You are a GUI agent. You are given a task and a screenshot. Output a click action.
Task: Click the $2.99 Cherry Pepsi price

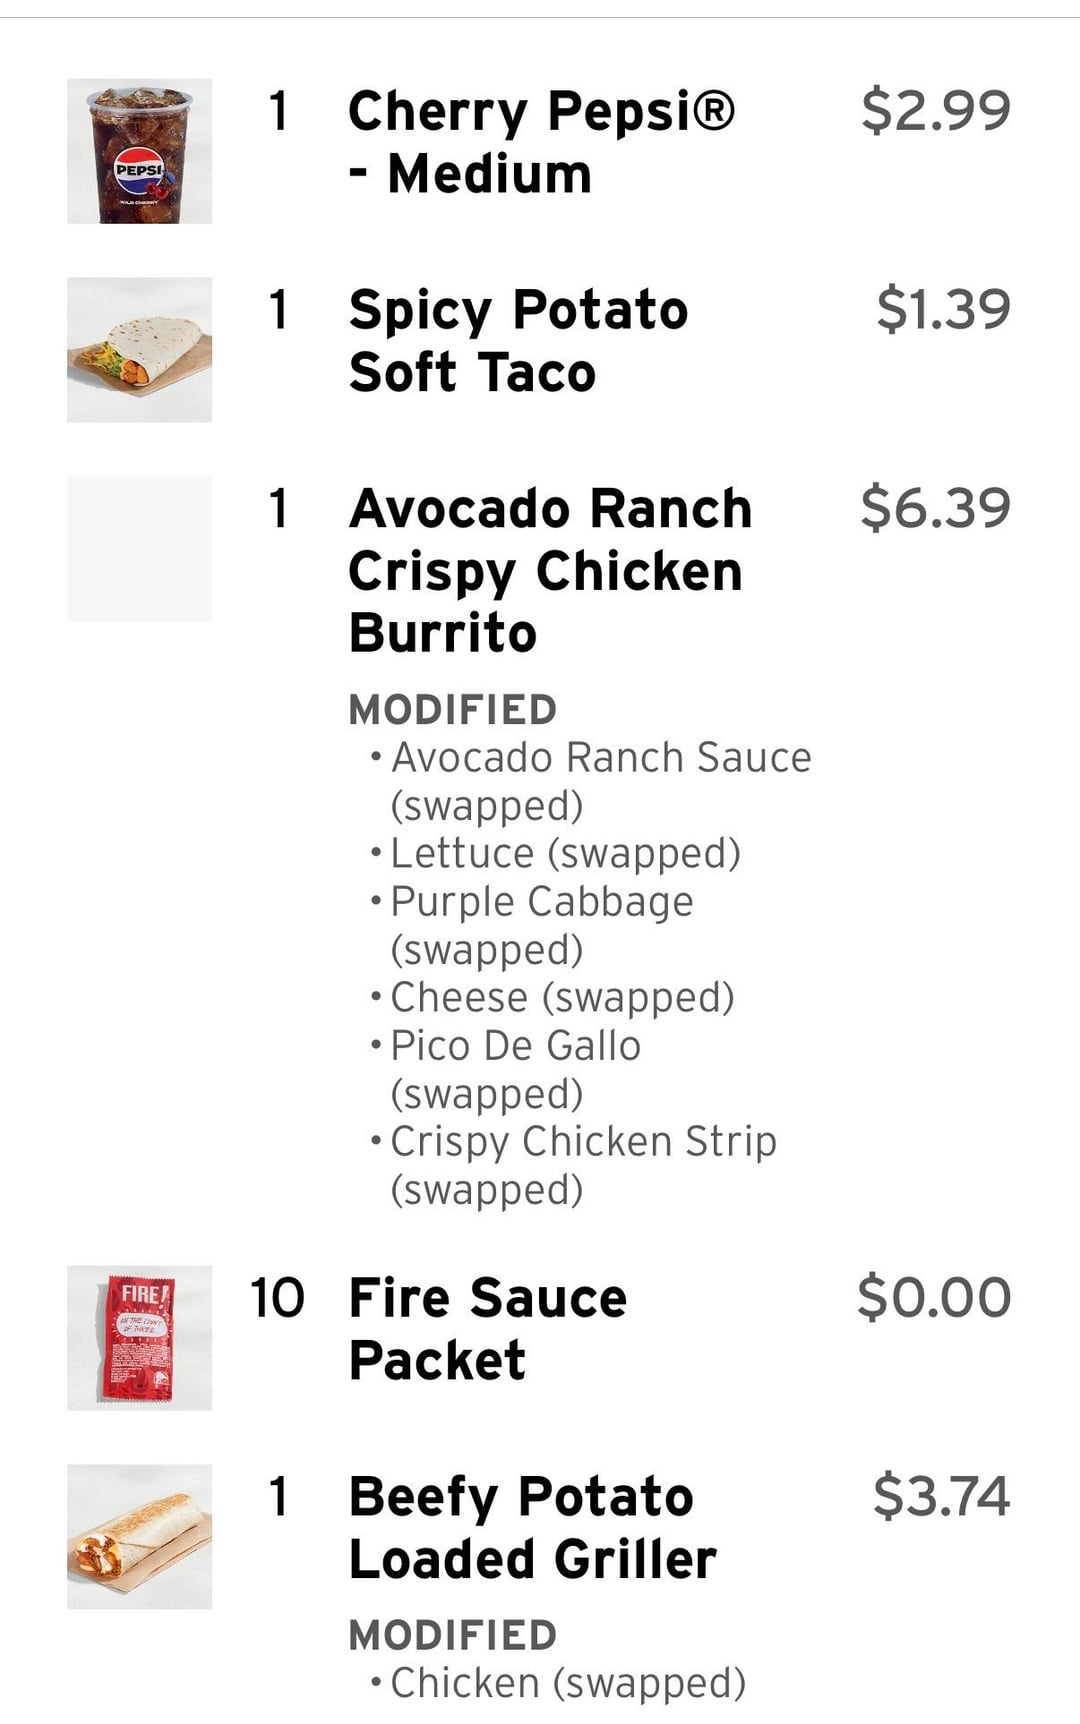click(935, 110)
